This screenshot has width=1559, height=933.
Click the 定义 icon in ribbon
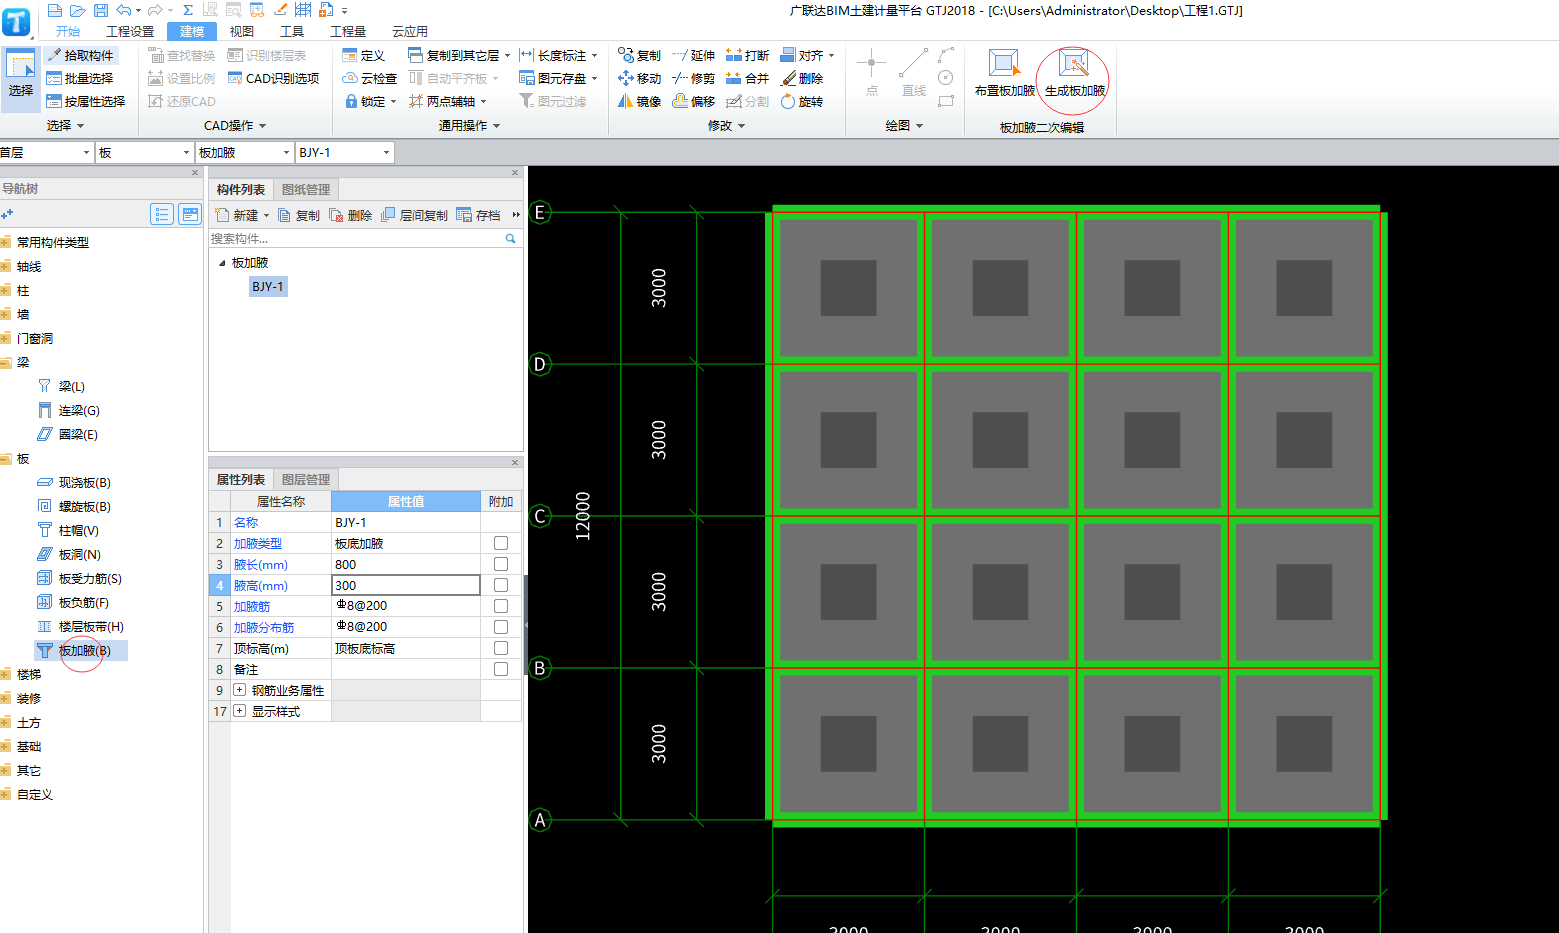click(350, 55)
